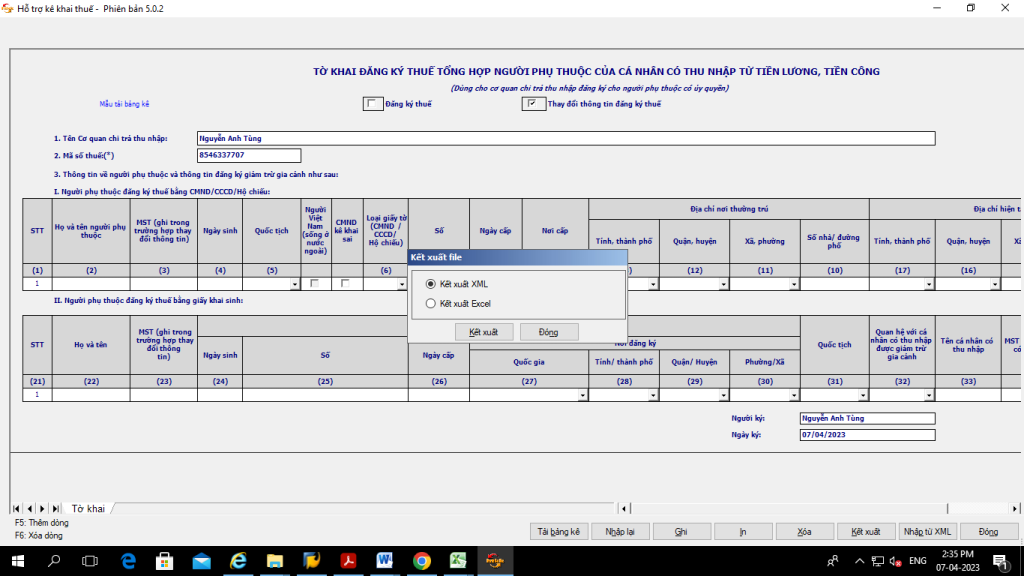This screenshot has height=576, width=1024.
Task: Switch to the Tờ khai sheet tab
Action: 88,509
